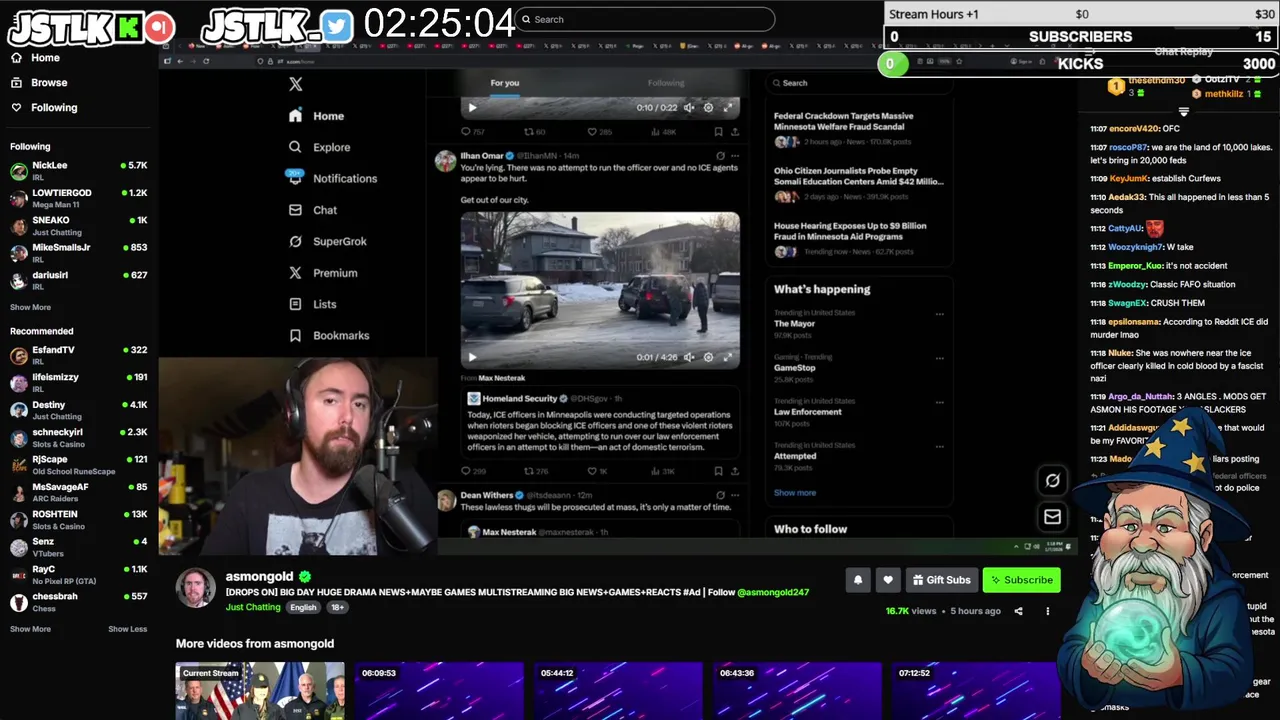This screenshot has width=1280, height=720.
Task: Open NickLee channel in Following list
Action: [78, 170]
